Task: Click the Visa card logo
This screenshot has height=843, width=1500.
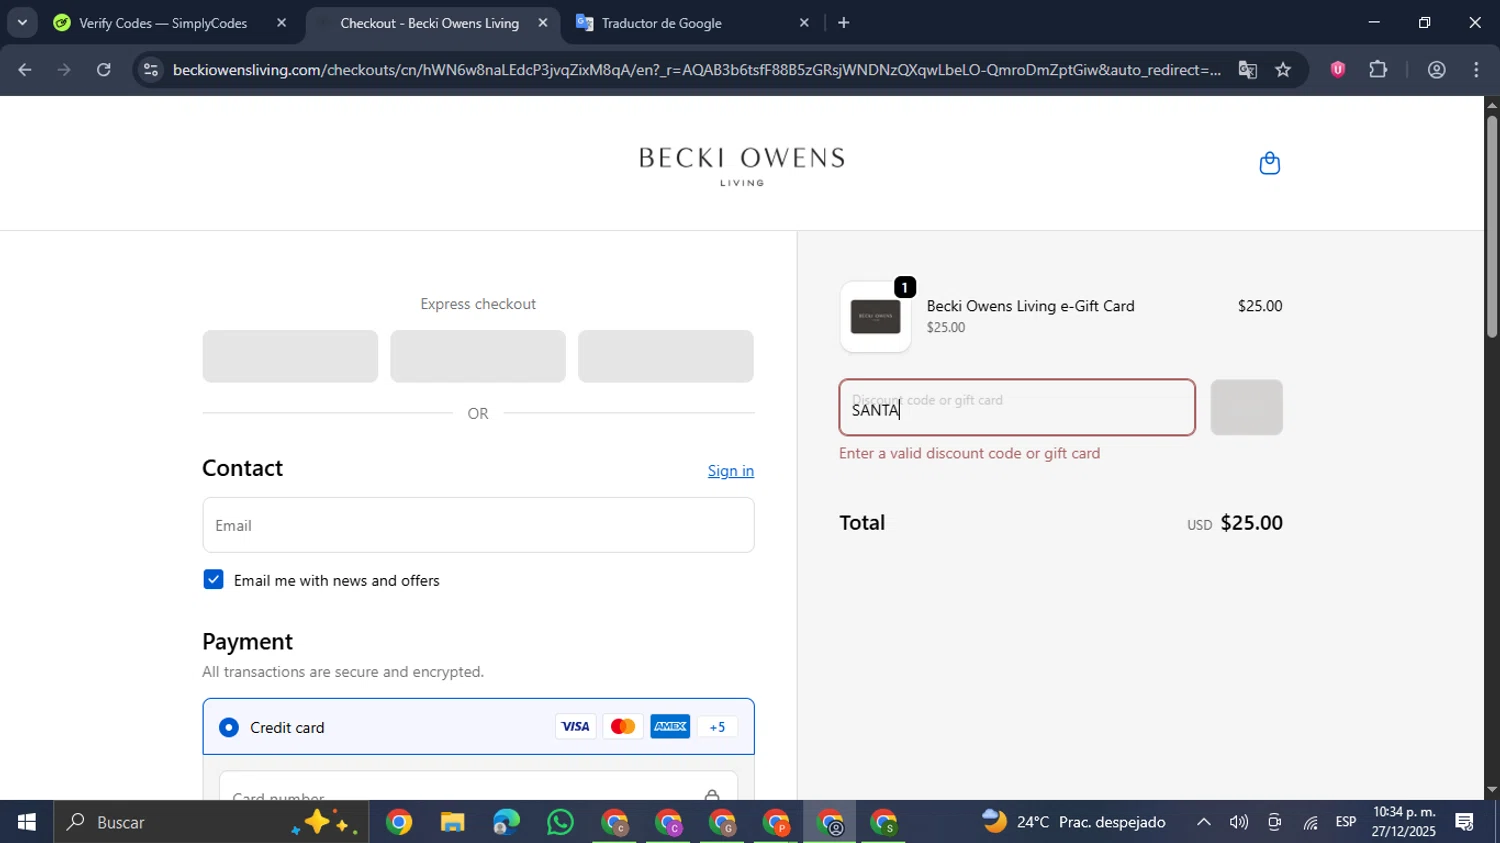Action: coord(575,727)
